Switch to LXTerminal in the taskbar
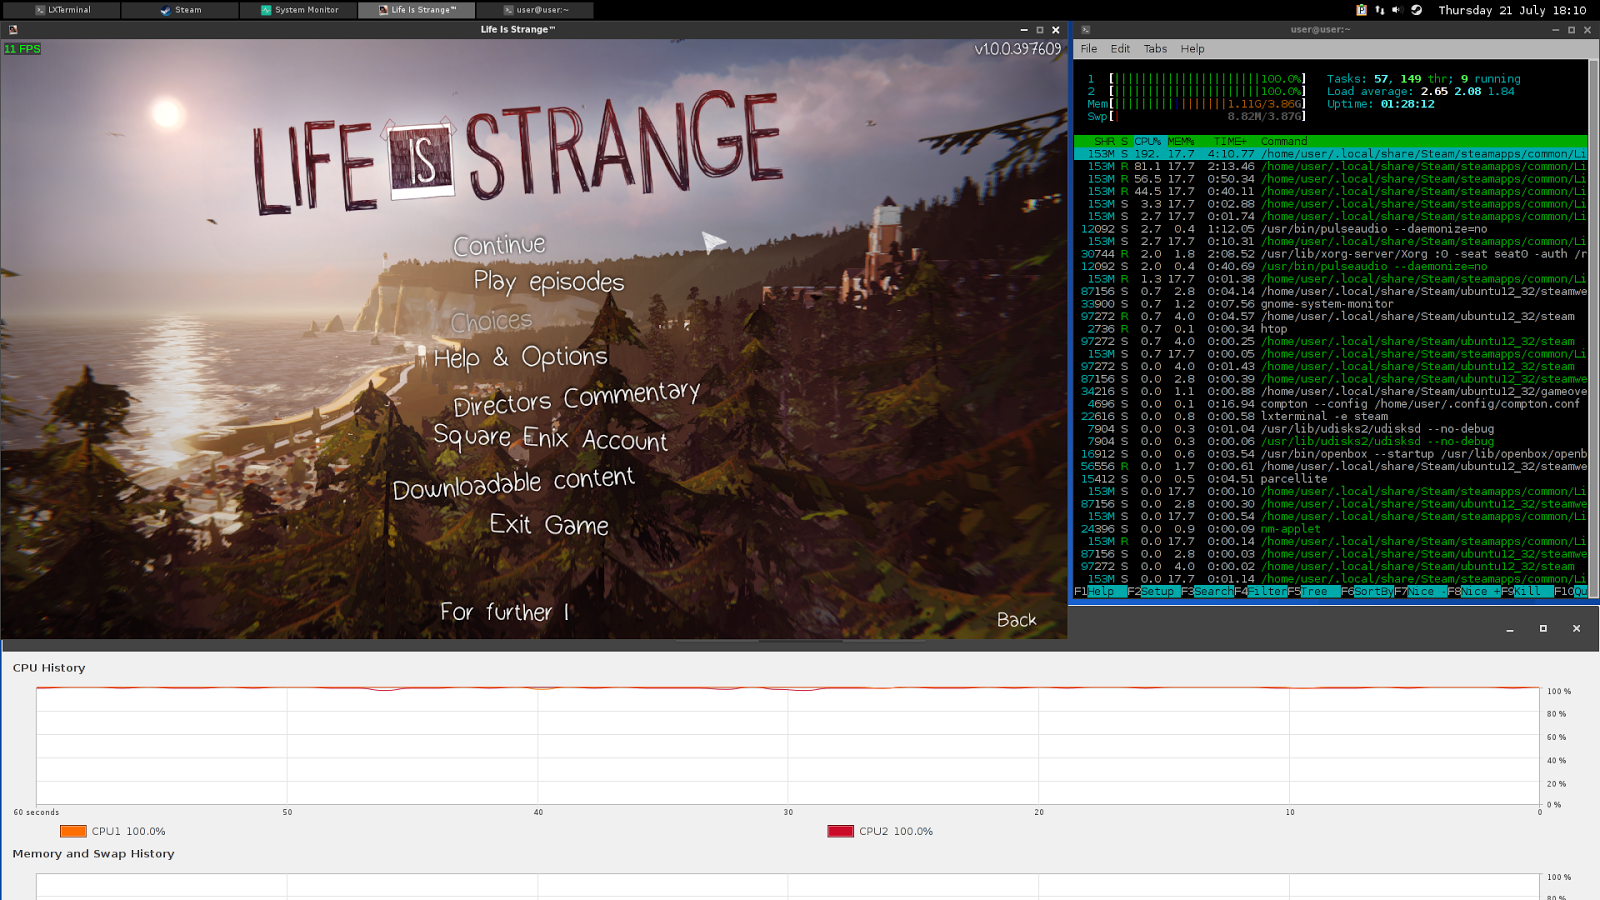Image resolution: width=1600 pixels, height=900 pixels. click(x=61, y=10)
